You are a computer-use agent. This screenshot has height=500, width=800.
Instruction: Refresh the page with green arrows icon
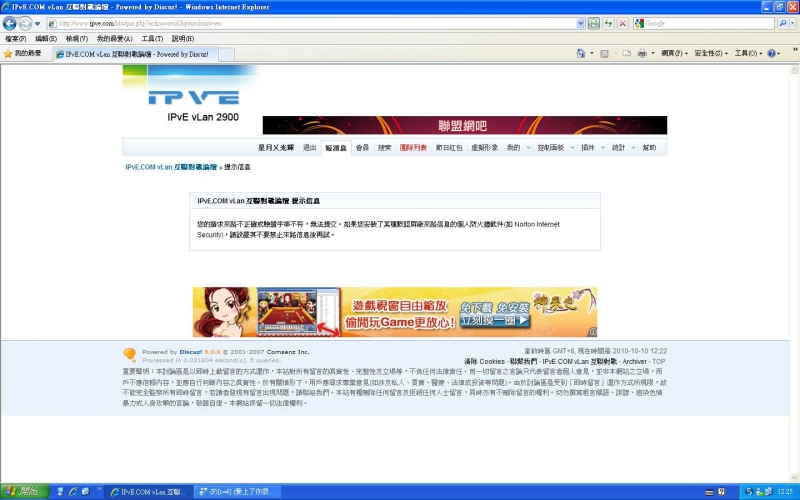608,23
